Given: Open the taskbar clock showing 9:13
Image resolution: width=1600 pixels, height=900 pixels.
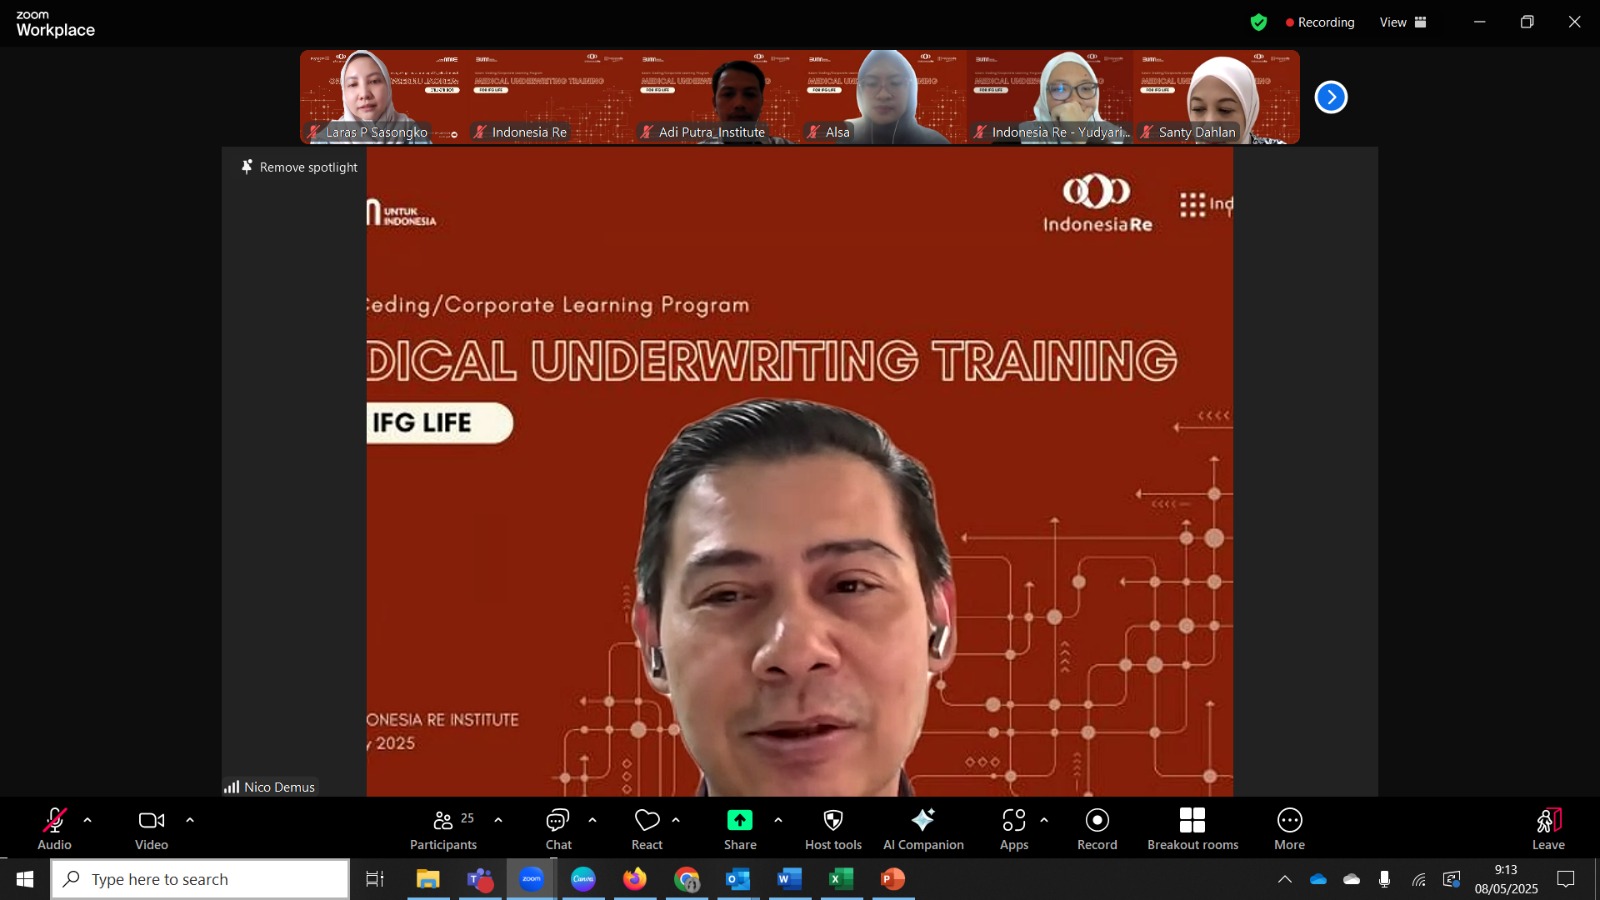Looking at the screenshot, I should (1506, 879).
